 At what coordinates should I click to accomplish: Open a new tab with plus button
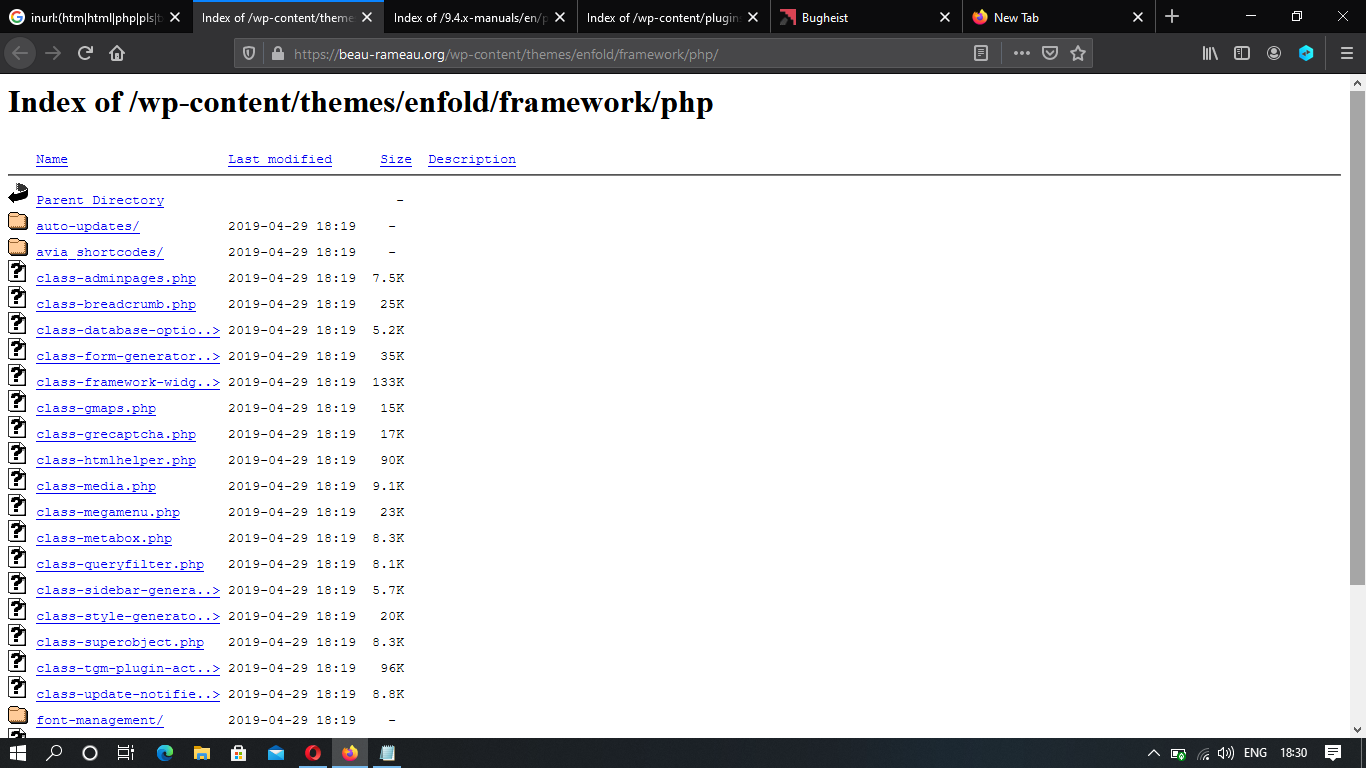(1172, 17)
